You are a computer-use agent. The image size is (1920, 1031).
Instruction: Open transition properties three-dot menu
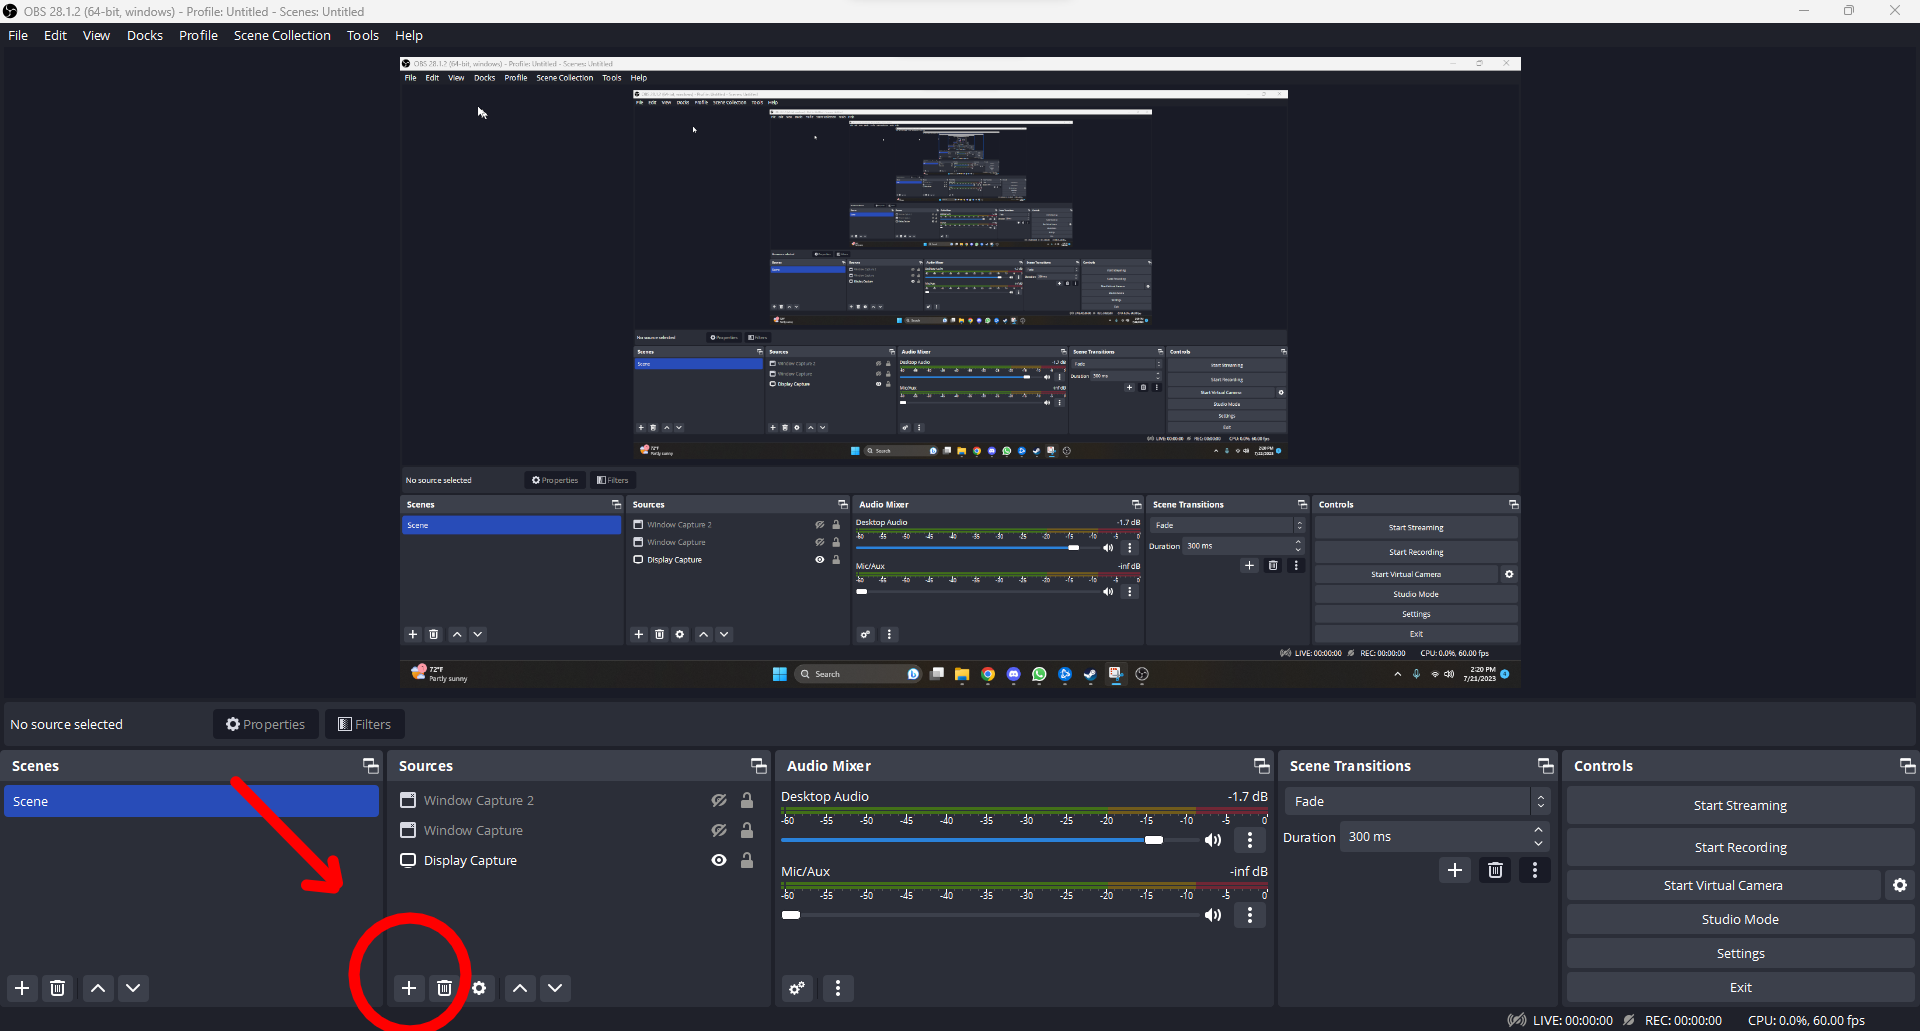coord(1535,870)
